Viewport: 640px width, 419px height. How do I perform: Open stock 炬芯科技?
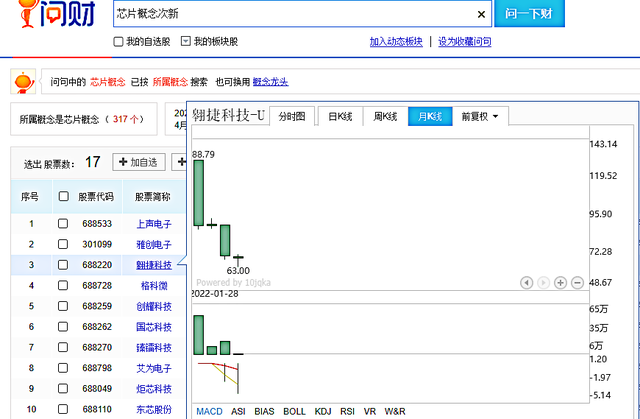(x=154, y=389)
